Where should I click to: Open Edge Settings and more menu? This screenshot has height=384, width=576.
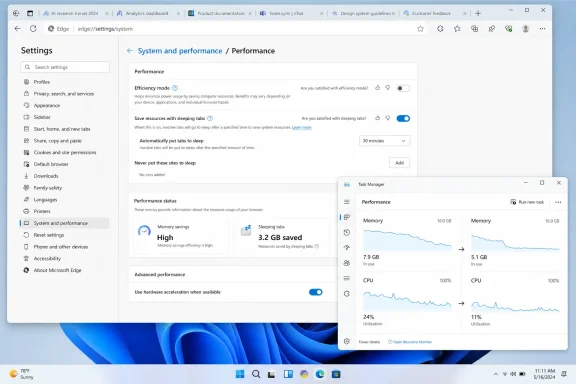point(543,29)
